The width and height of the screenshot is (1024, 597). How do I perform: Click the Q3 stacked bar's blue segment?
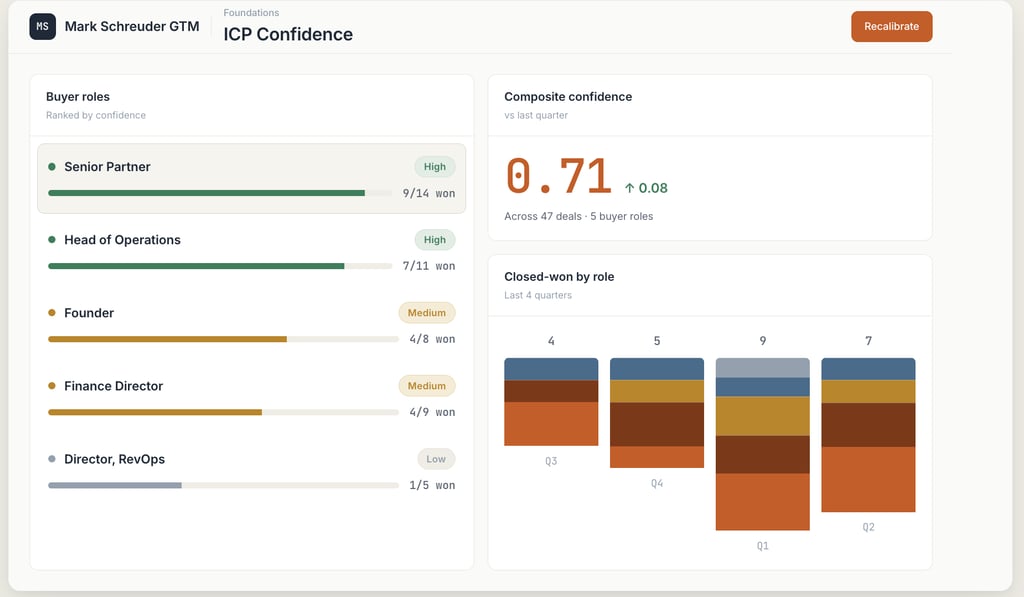551,369
